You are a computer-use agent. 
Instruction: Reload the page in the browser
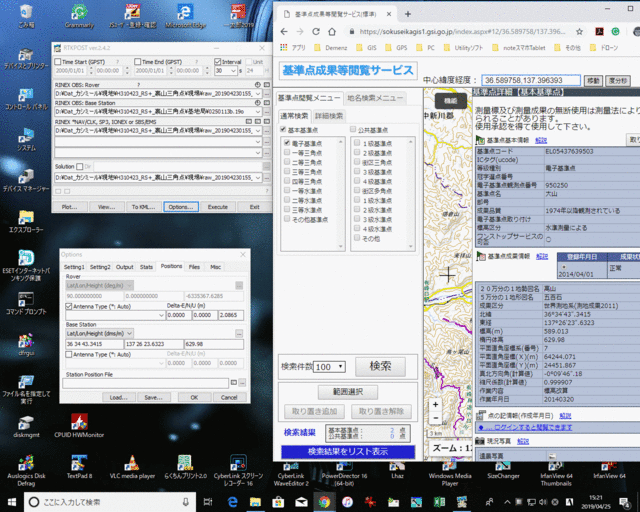pyautogui.click(x=316, y=31)
